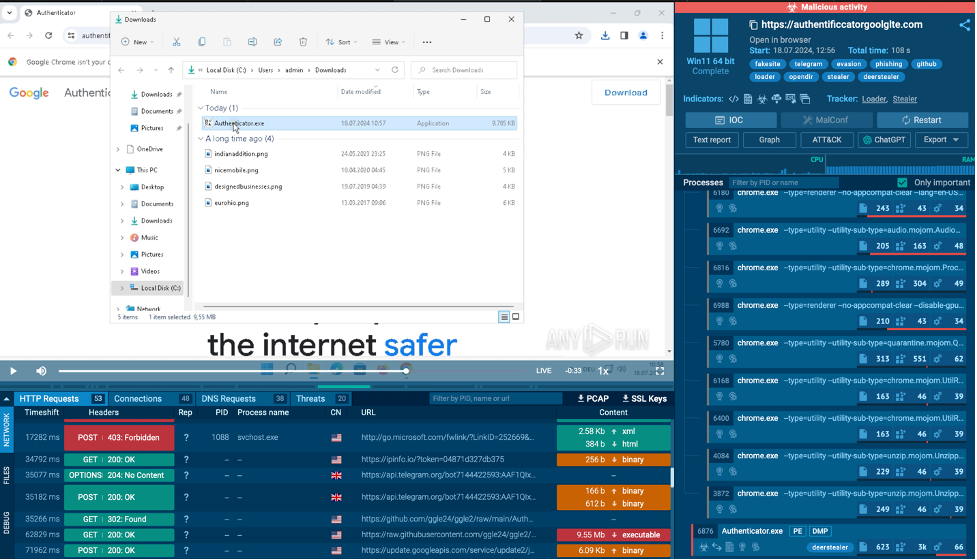Switch to the HTTP Requests tab

60,399
